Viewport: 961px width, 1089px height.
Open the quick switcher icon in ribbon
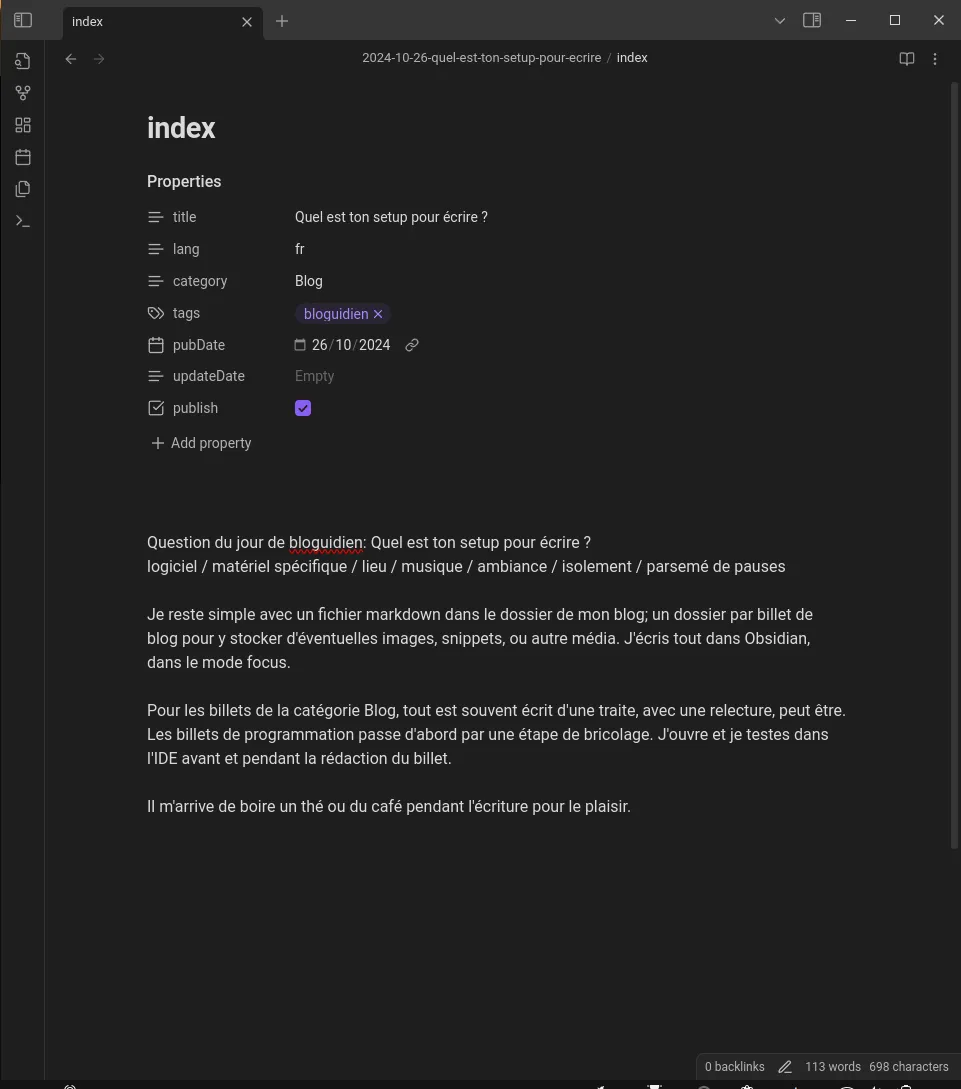tap(23, 61)
